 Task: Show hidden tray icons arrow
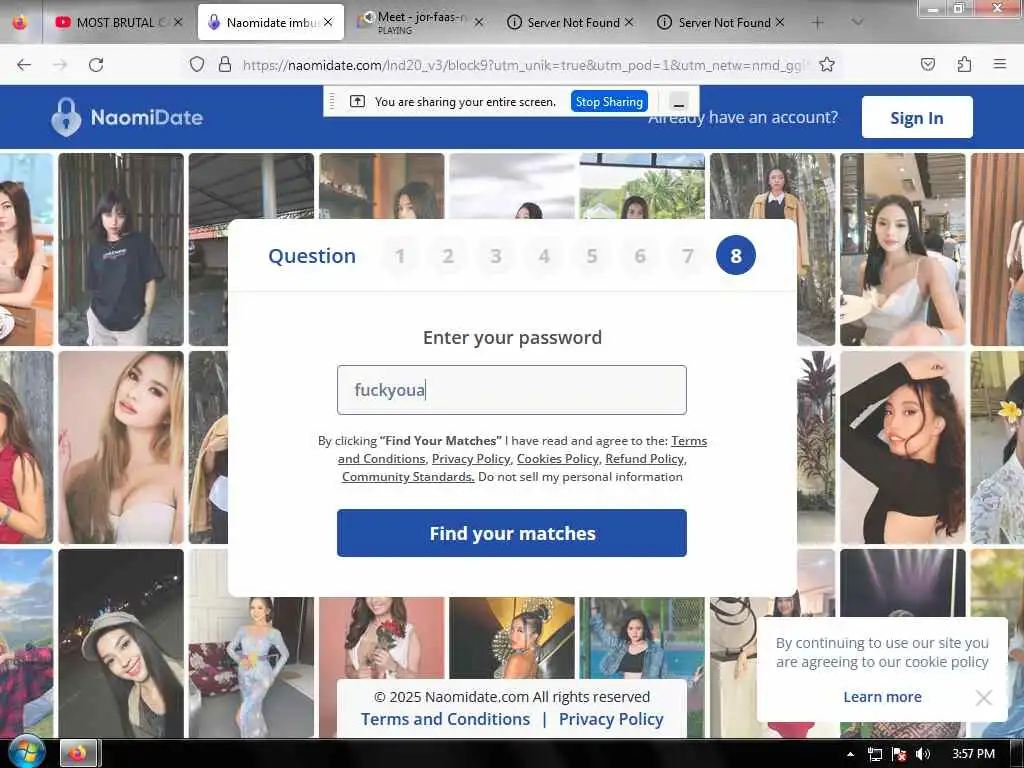coord(850,754)
